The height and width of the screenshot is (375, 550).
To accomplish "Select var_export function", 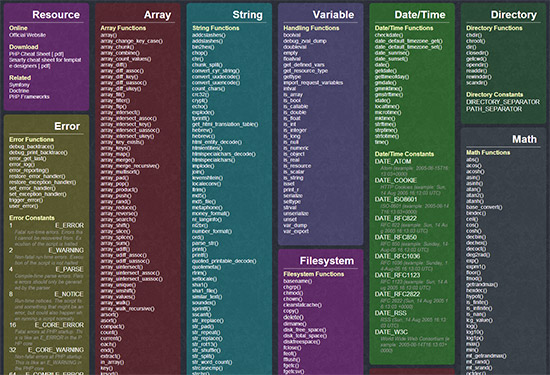I will coord(296,232).
